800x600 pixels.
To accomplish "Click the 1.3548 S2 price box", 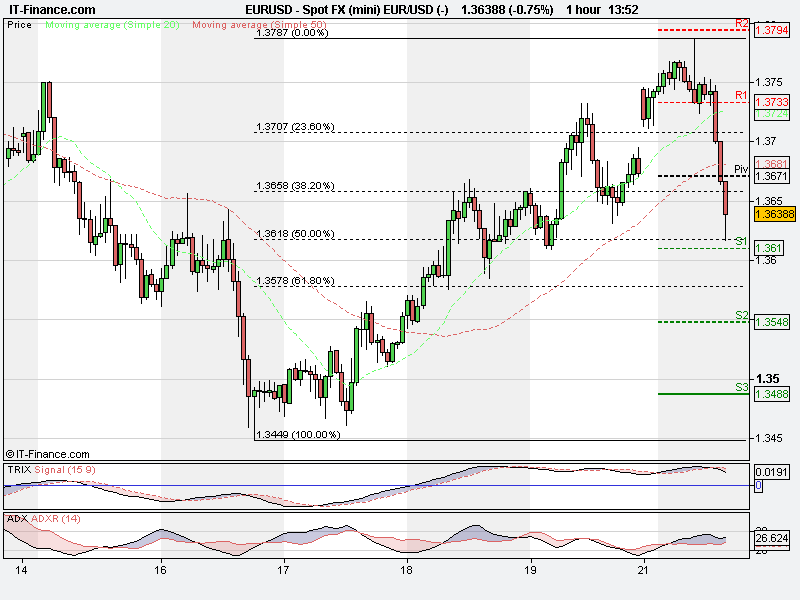I will point(772,322).
